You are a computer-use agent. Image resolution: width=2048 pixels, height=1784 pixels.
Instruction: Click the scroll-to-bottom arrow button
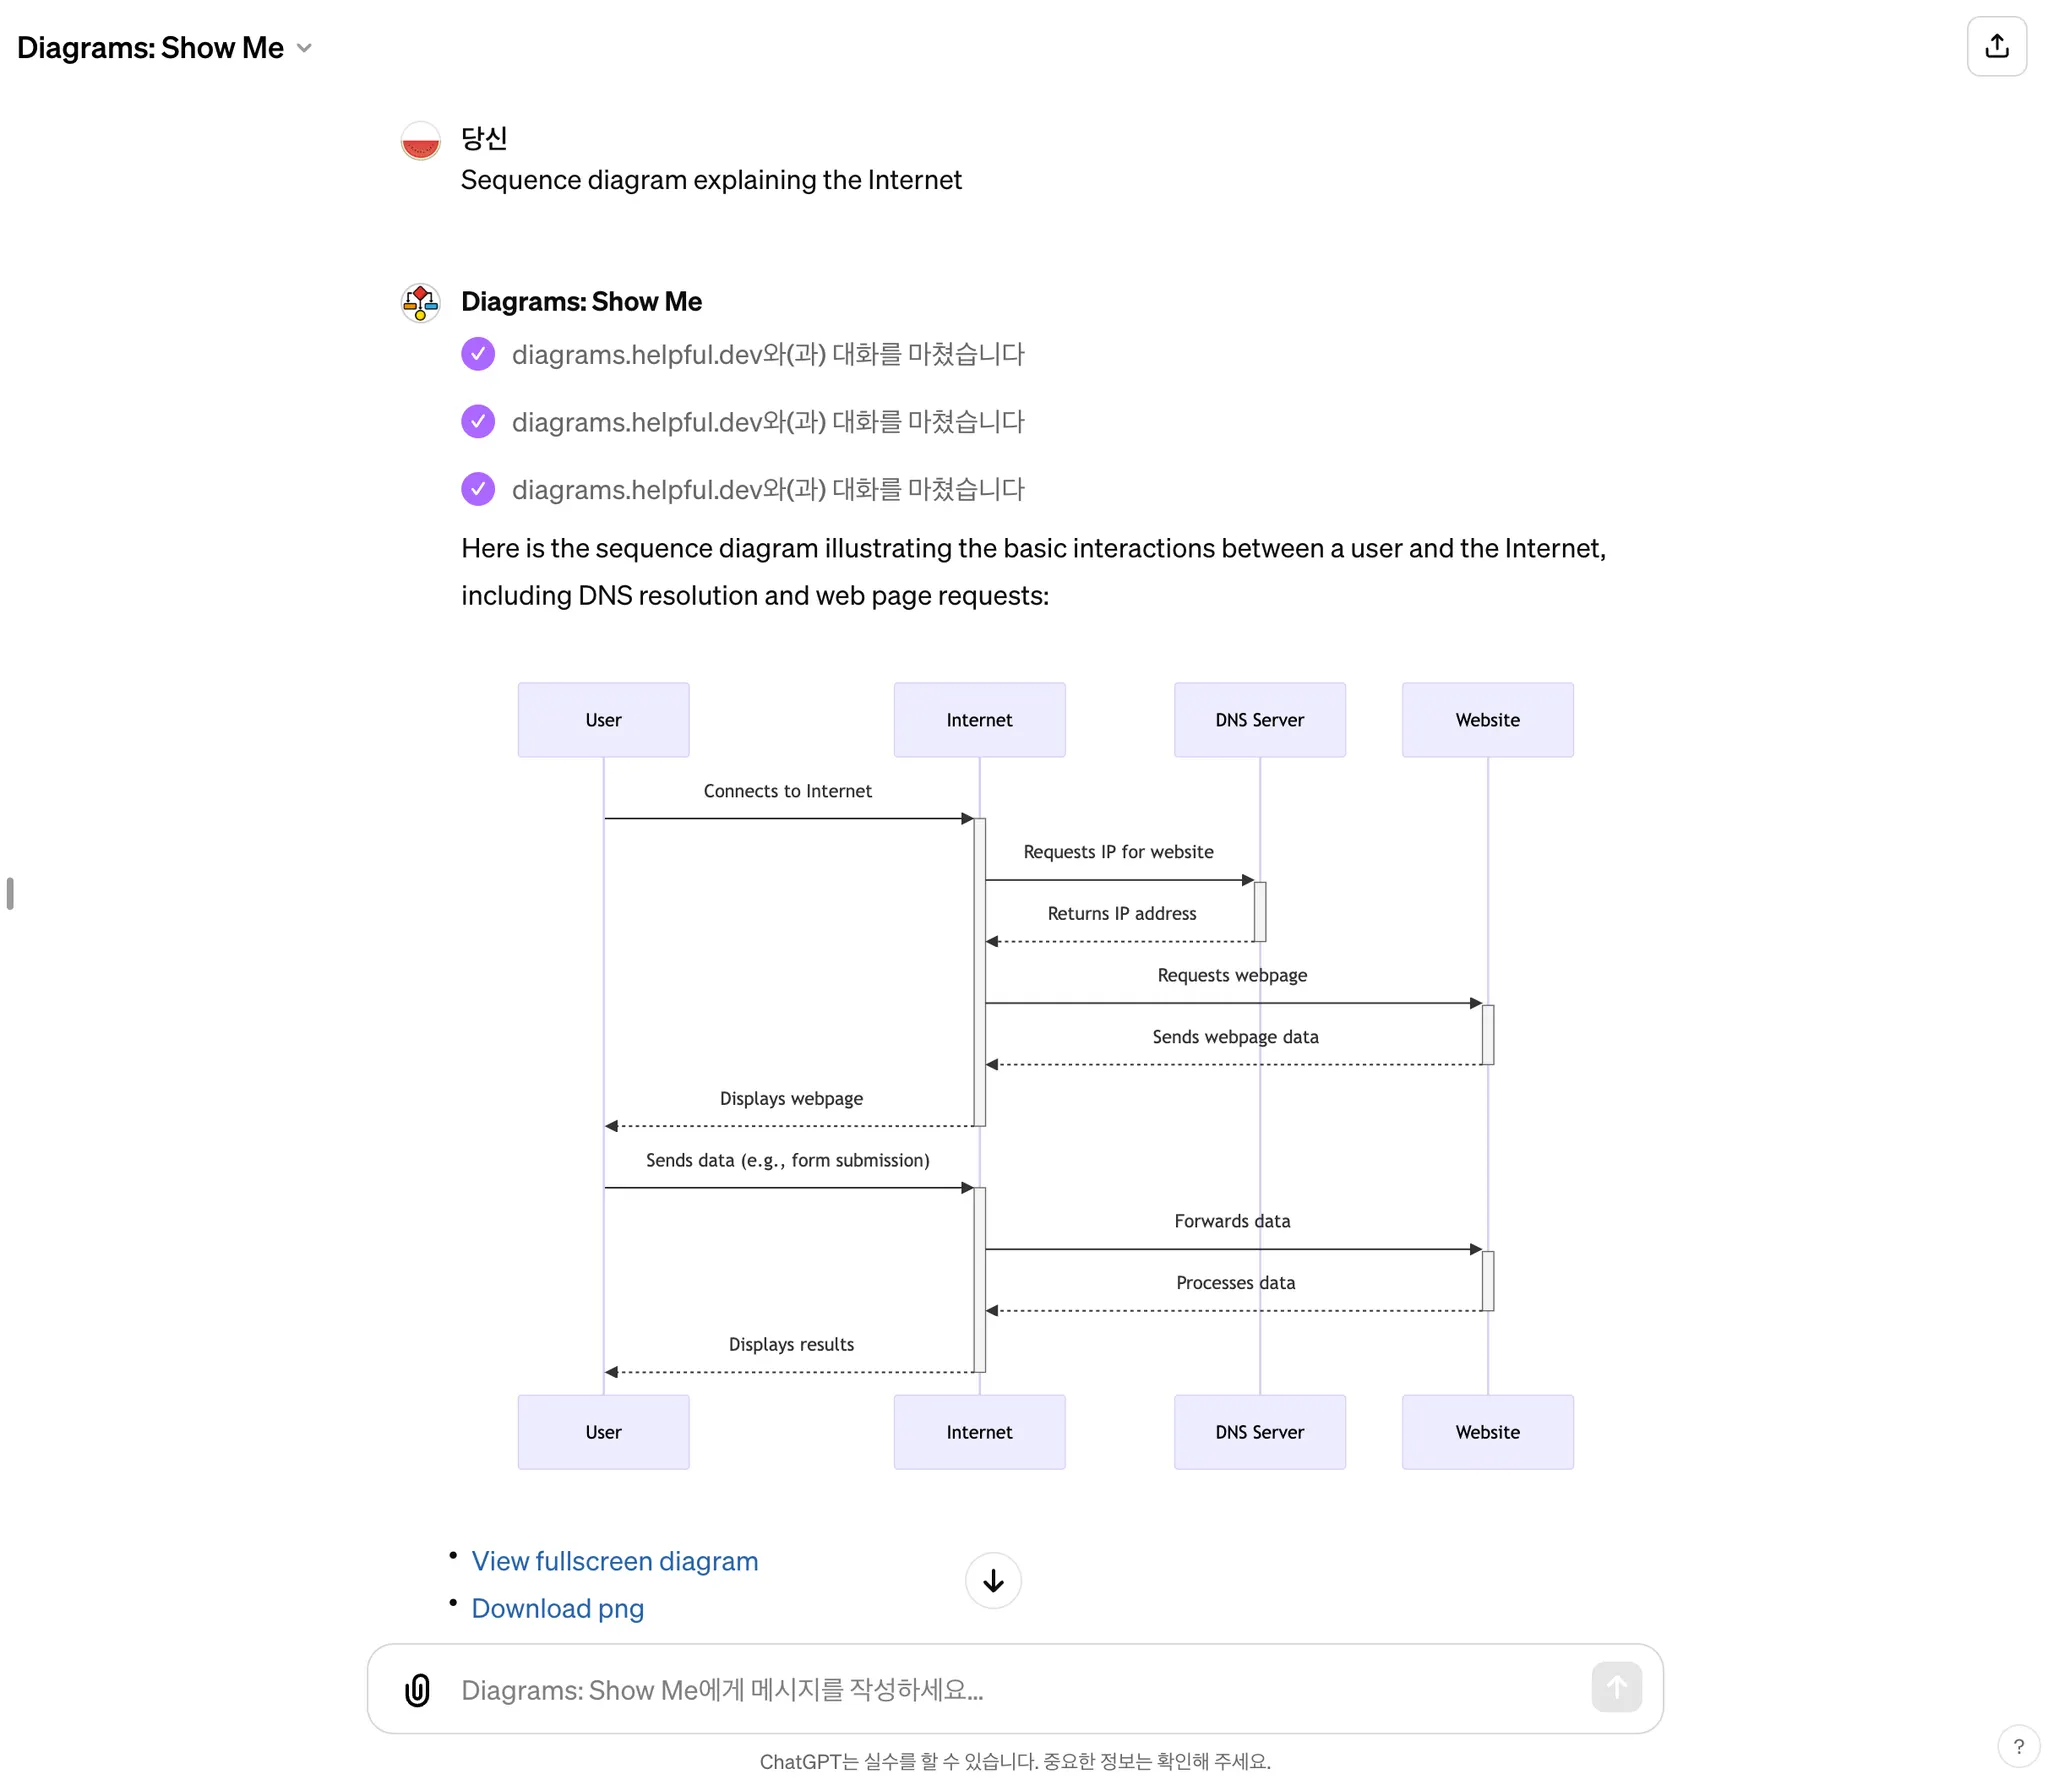(992, 1580)
